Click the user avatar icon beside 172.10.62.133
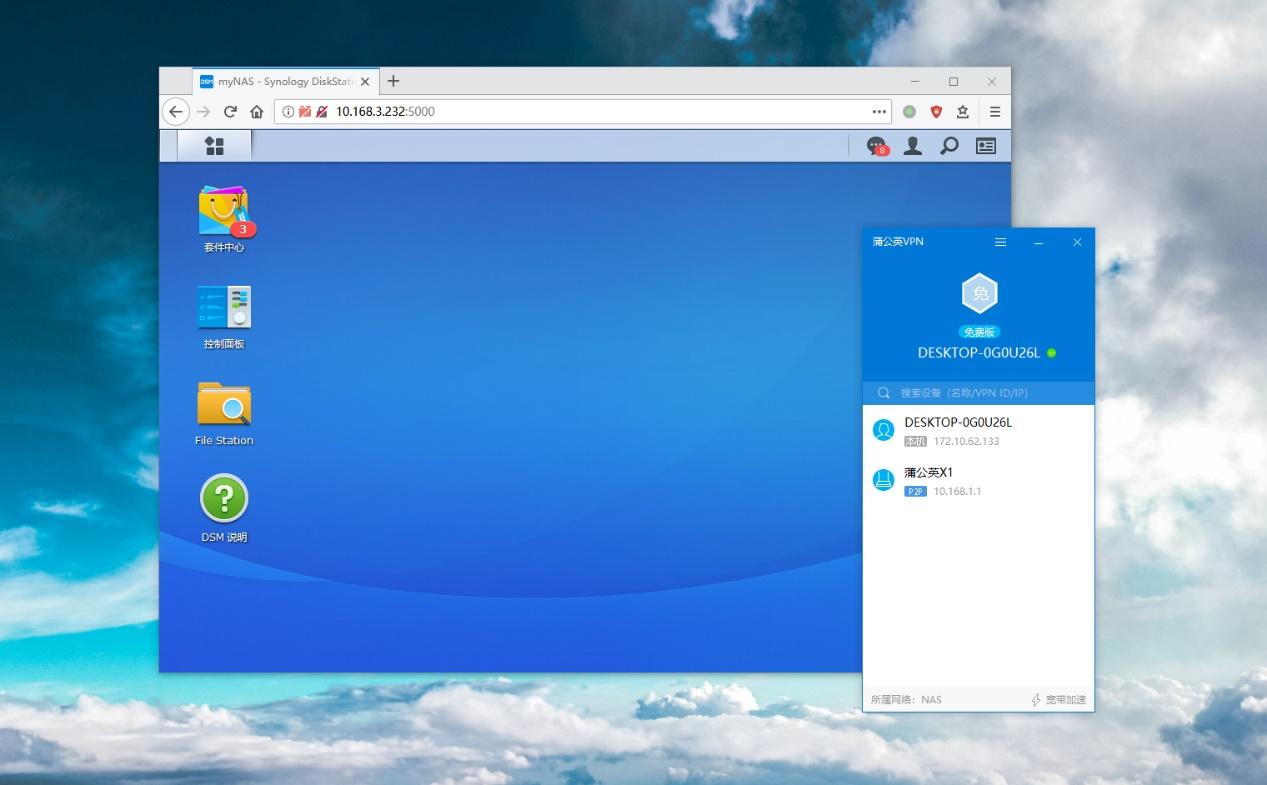 [x=883, y=430]
